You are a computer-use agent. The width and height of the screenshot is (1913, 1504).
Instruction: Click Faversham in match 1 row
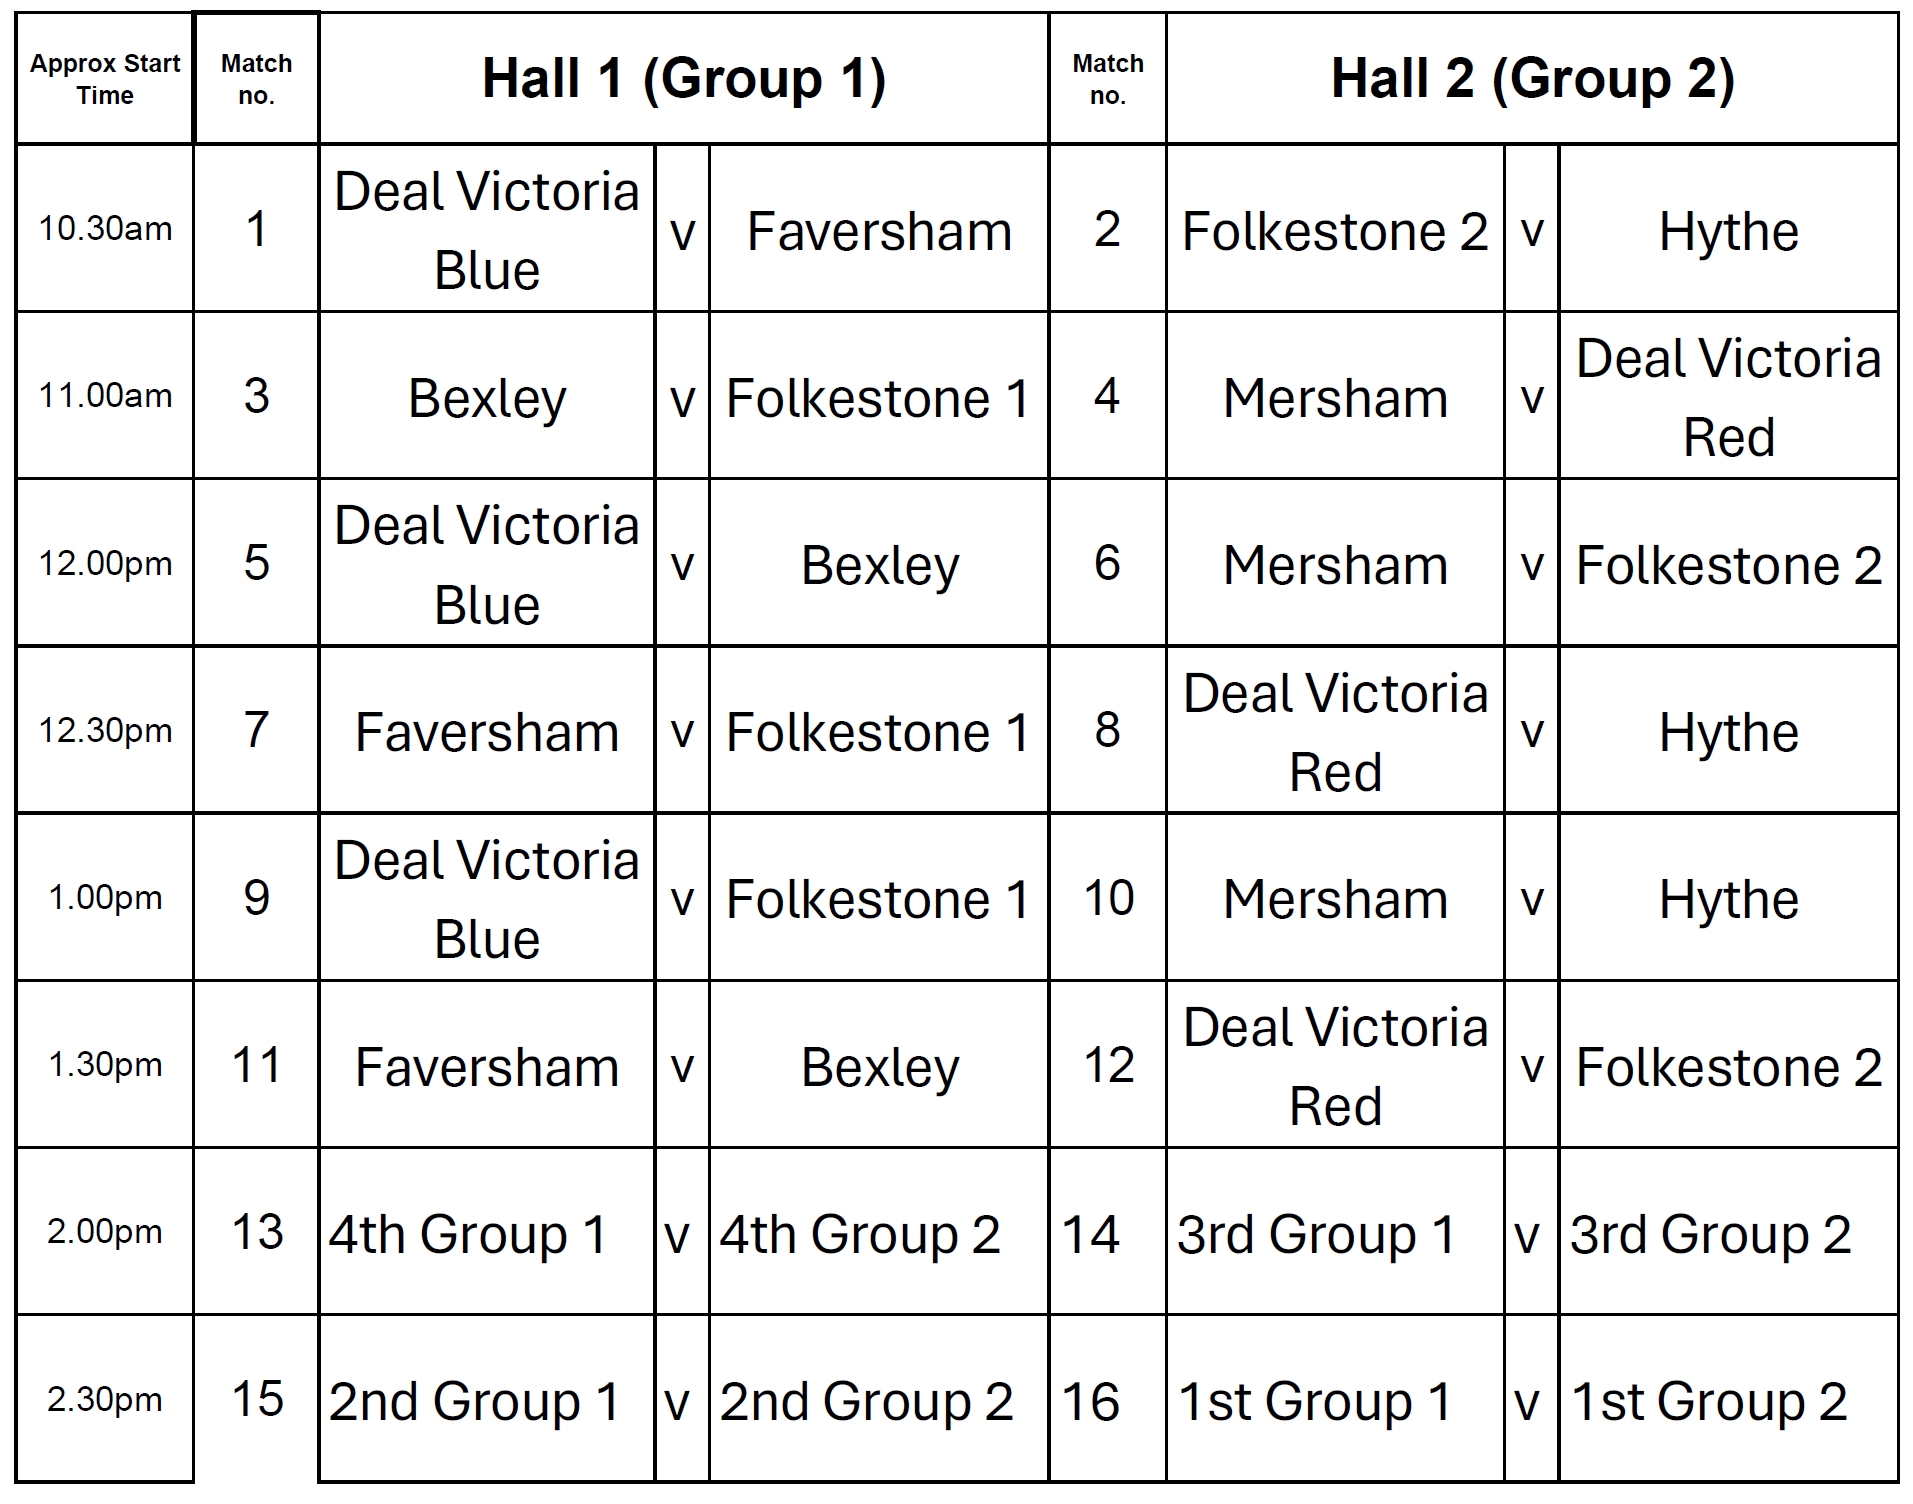879,232
